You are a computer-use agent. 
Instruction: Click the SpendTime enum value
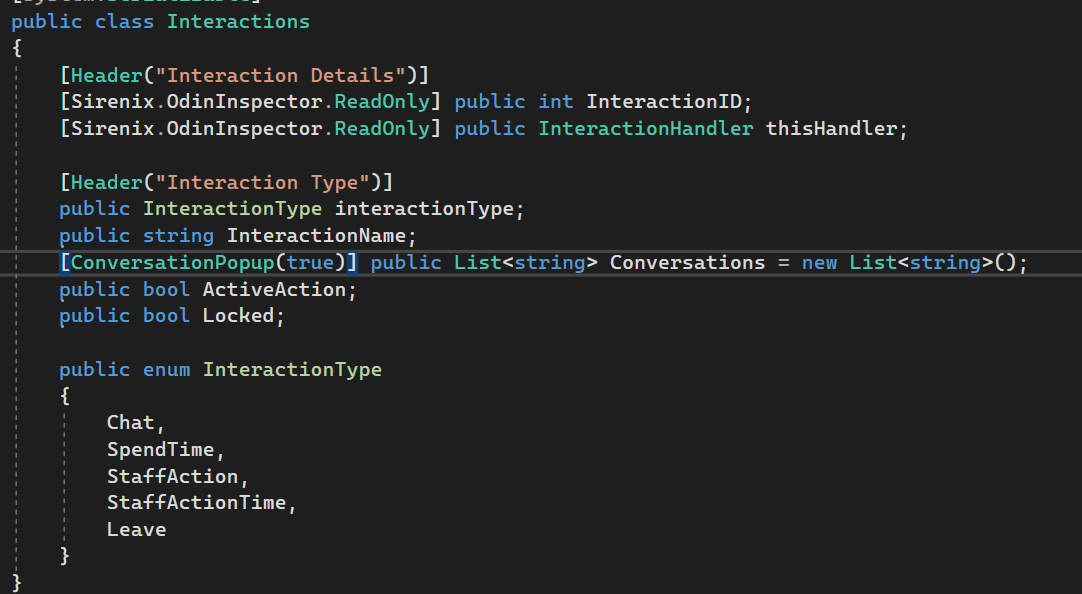[x=160, y=450]
